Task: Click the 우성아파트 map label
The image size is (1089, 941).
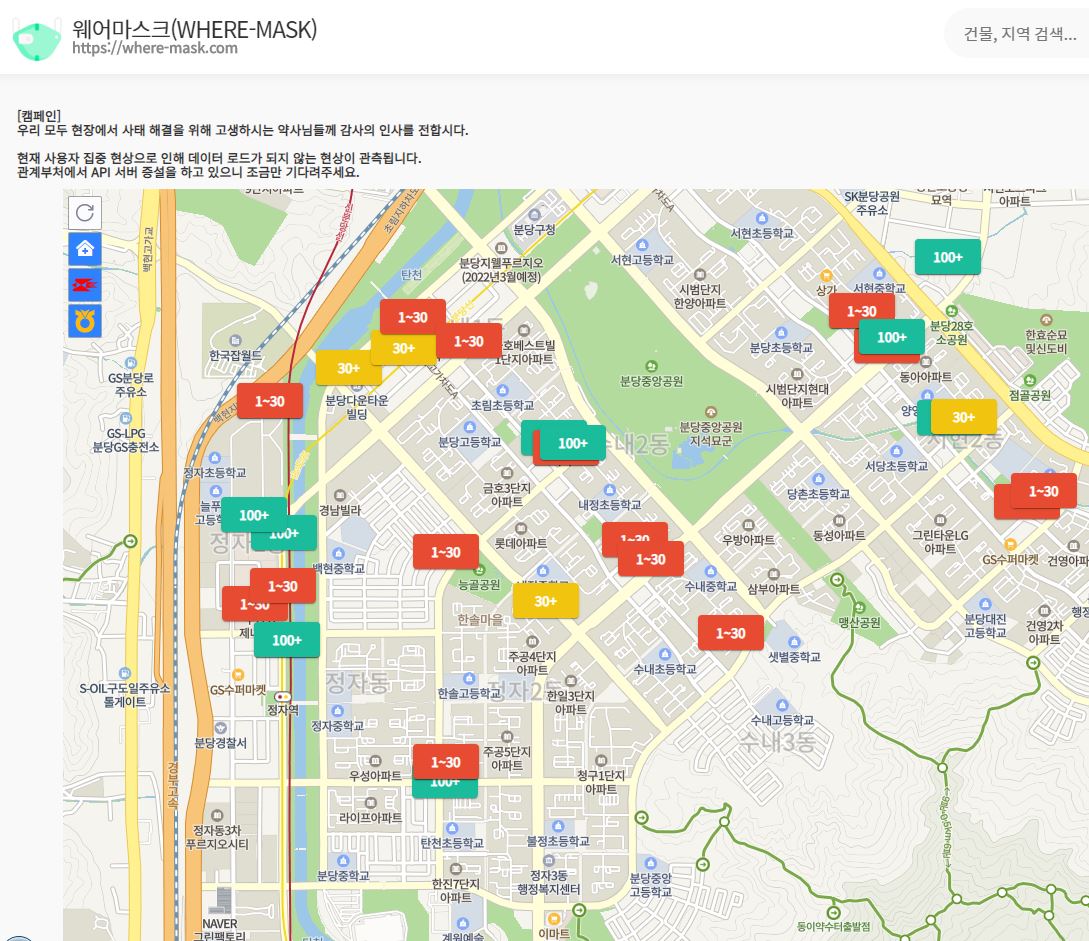Action: 375,776
